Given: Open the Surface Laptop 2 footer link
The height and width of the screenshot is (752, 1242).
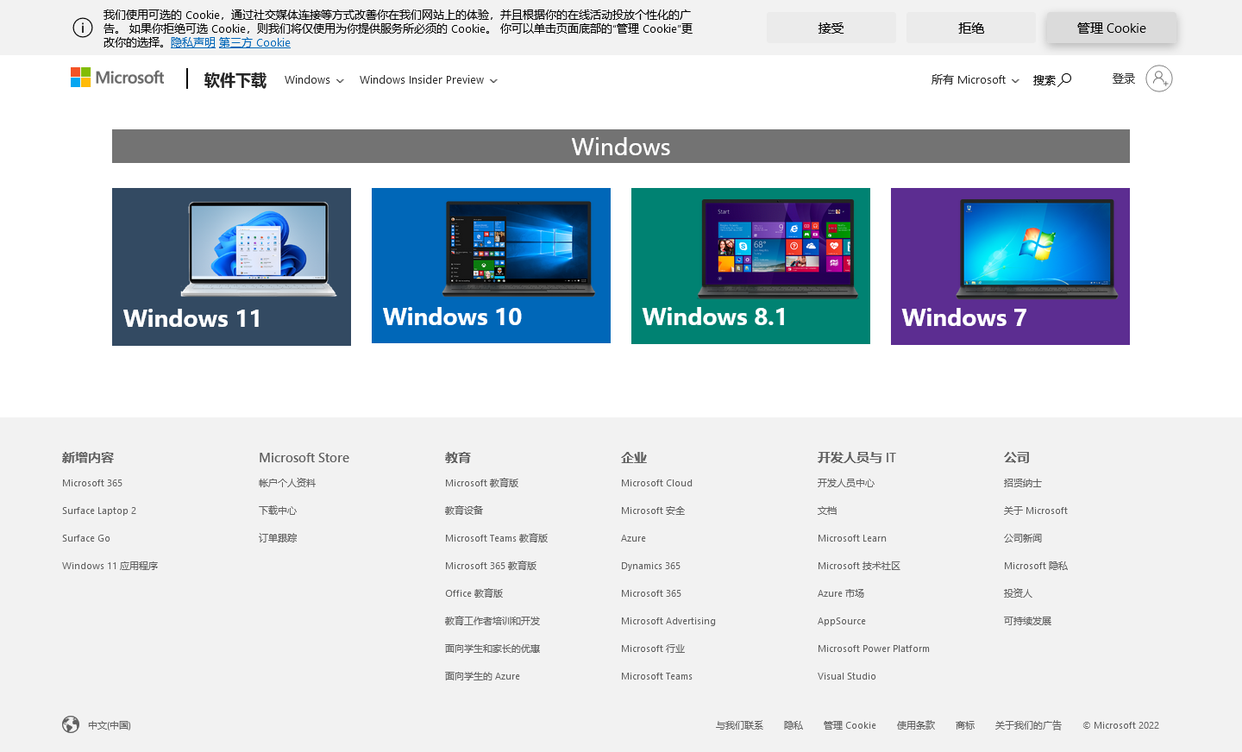Looking at the screenshot, I should click(x=99, y=511).
